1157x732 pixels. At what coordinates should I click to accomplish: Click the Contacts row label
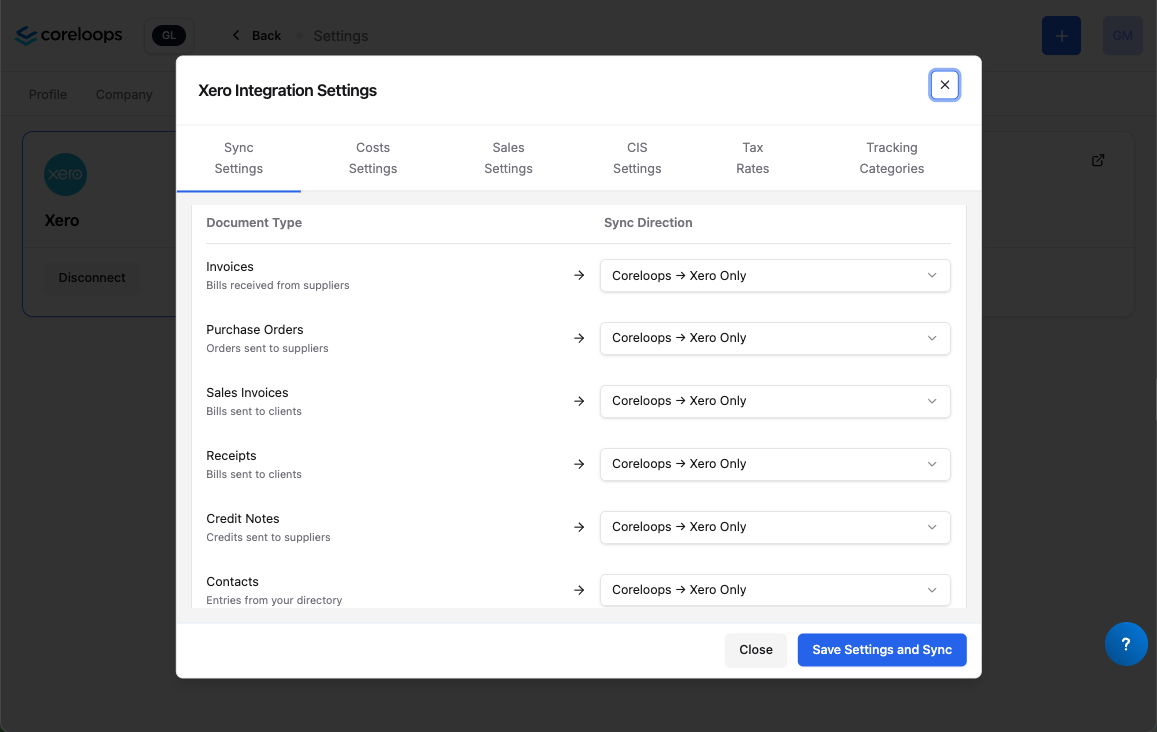(232, 581)
